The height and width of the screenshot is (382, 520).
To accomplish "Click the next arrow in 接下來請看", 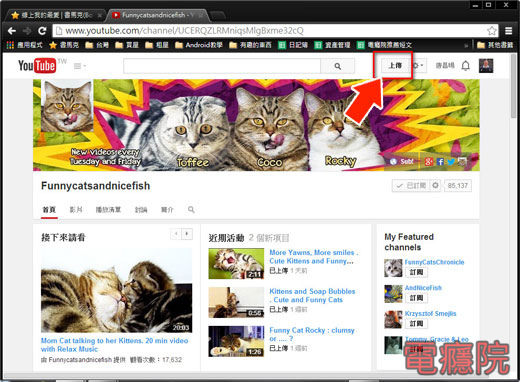I will pos(187,234).
